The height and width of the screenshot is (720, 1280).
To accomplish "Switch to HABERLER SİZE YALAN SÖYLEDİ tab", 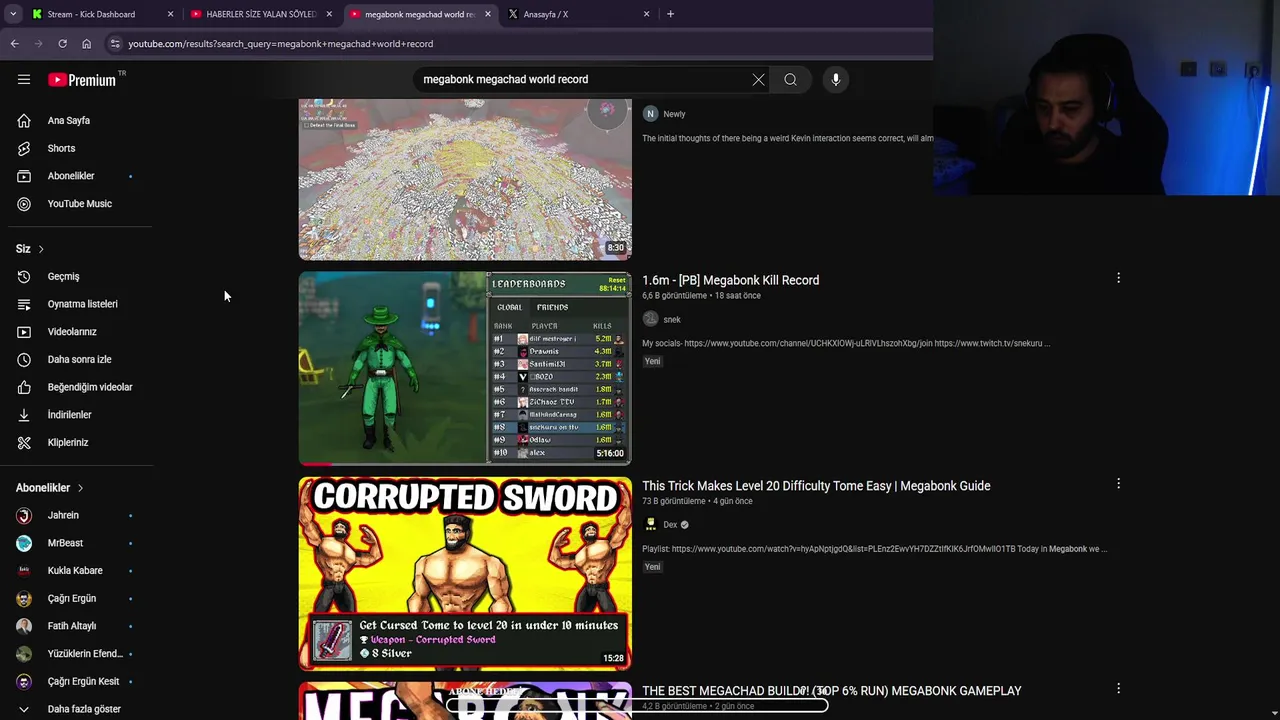I will (261, 14).
